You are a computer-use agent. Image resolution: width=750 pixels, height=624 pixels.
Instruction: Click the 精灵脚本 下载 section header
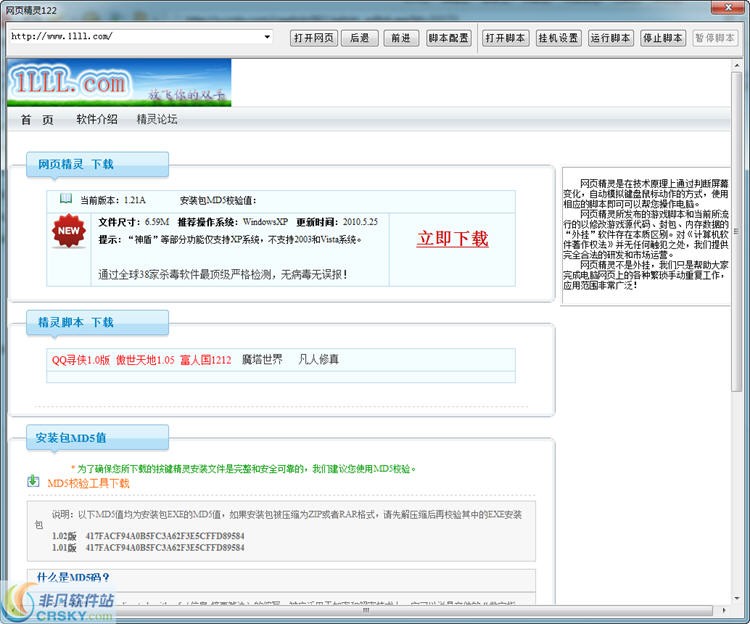coord(97,322)
